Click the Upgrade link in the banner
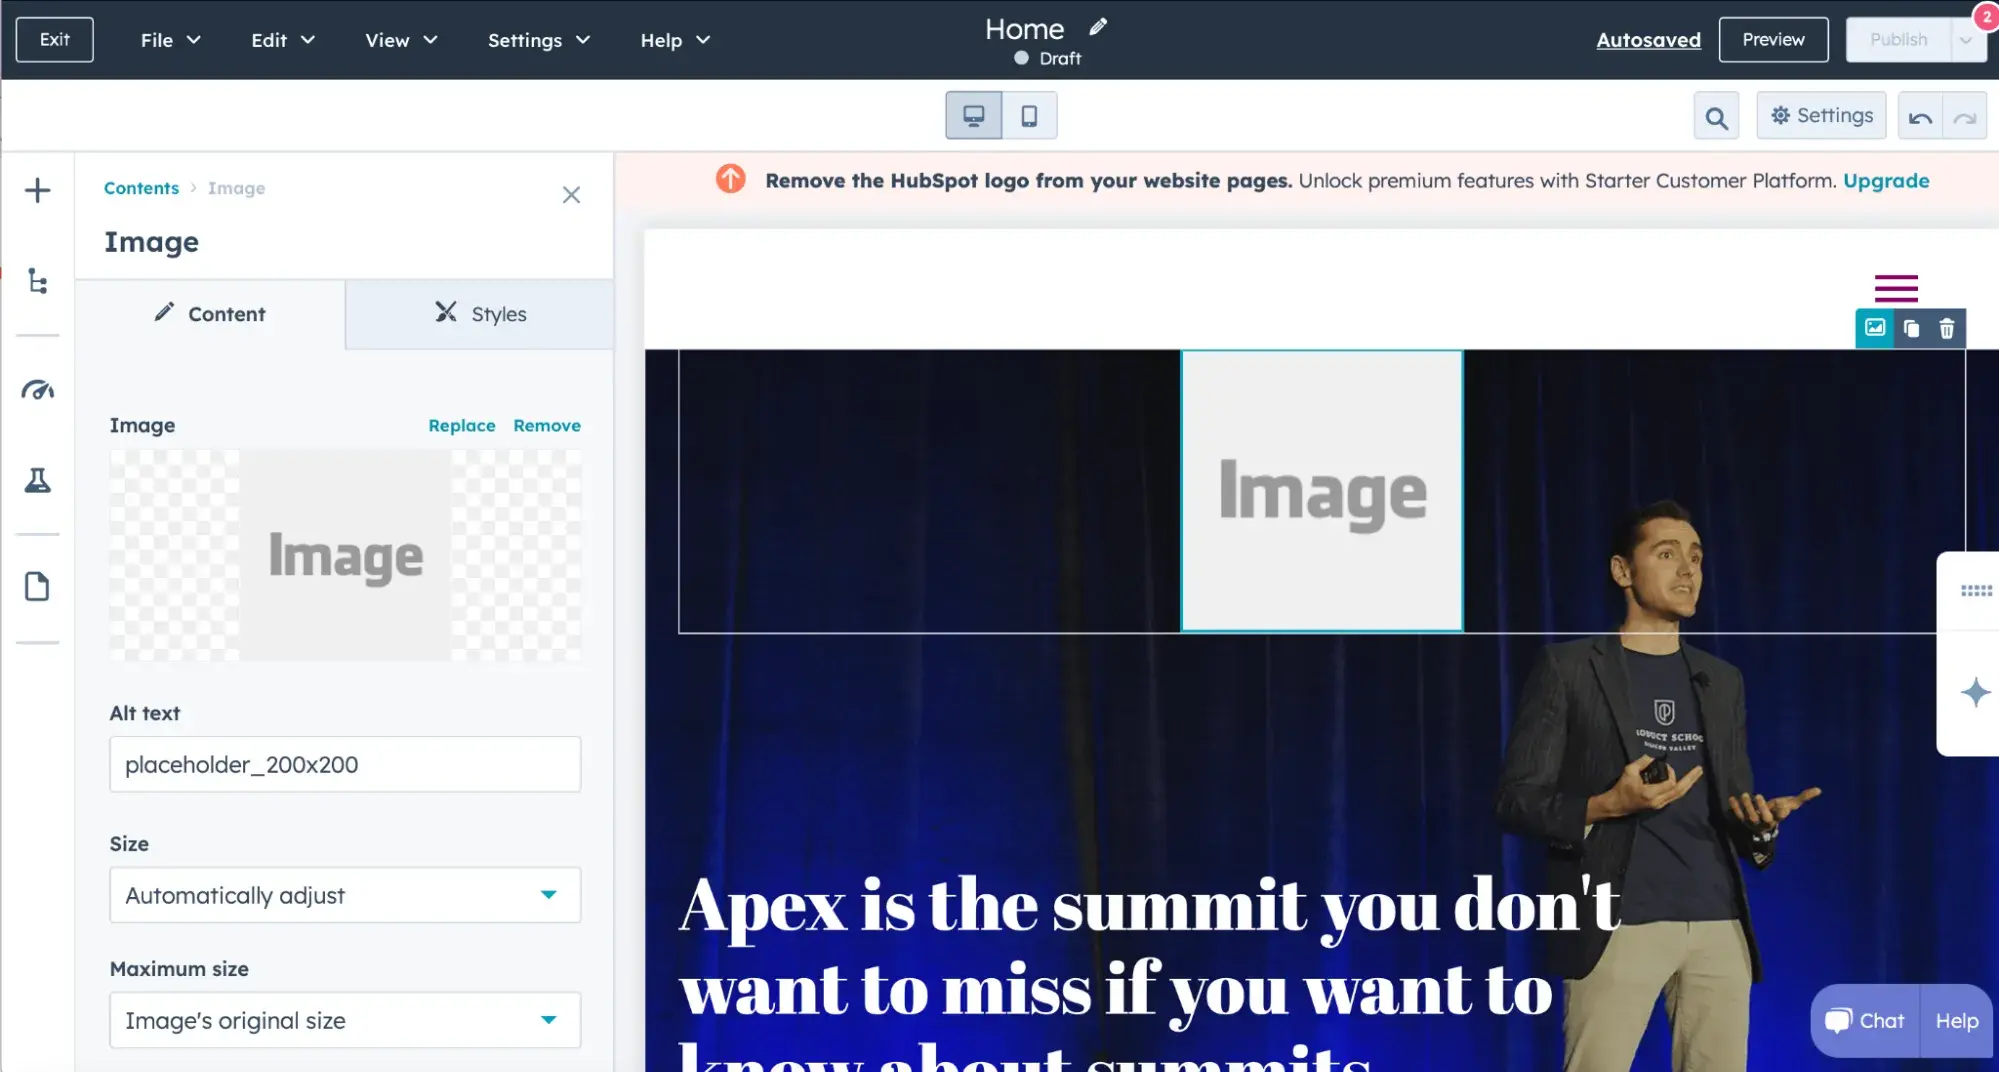The image size is (1999, 1072). (x=1886, y=181)
